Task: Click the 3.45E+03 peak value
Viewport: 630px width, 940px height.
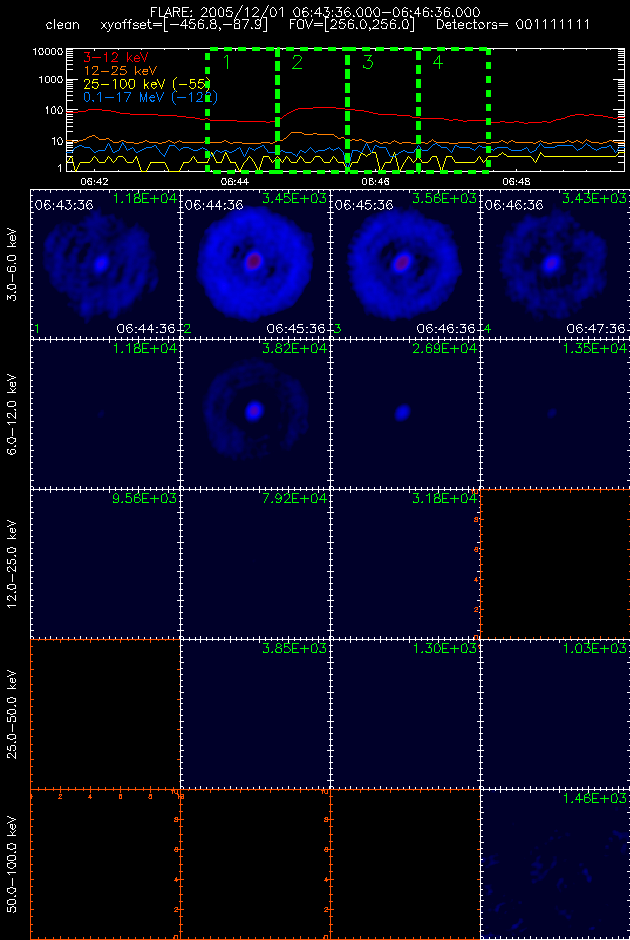Action: click(x=295, y=197)
